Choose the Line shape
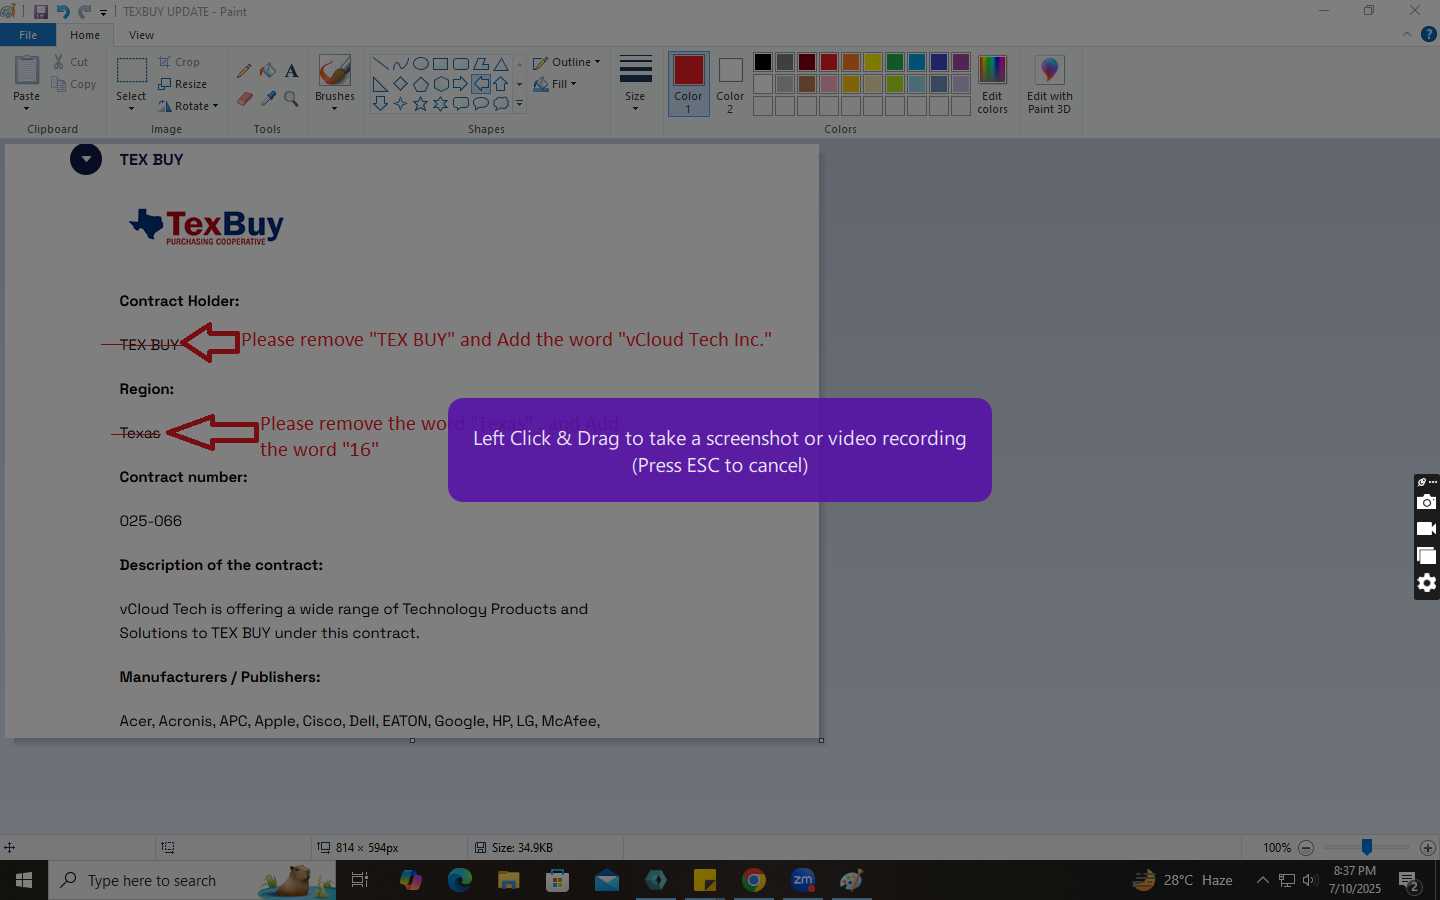Screen dimensions: 1440x900 tap(380, 64)
